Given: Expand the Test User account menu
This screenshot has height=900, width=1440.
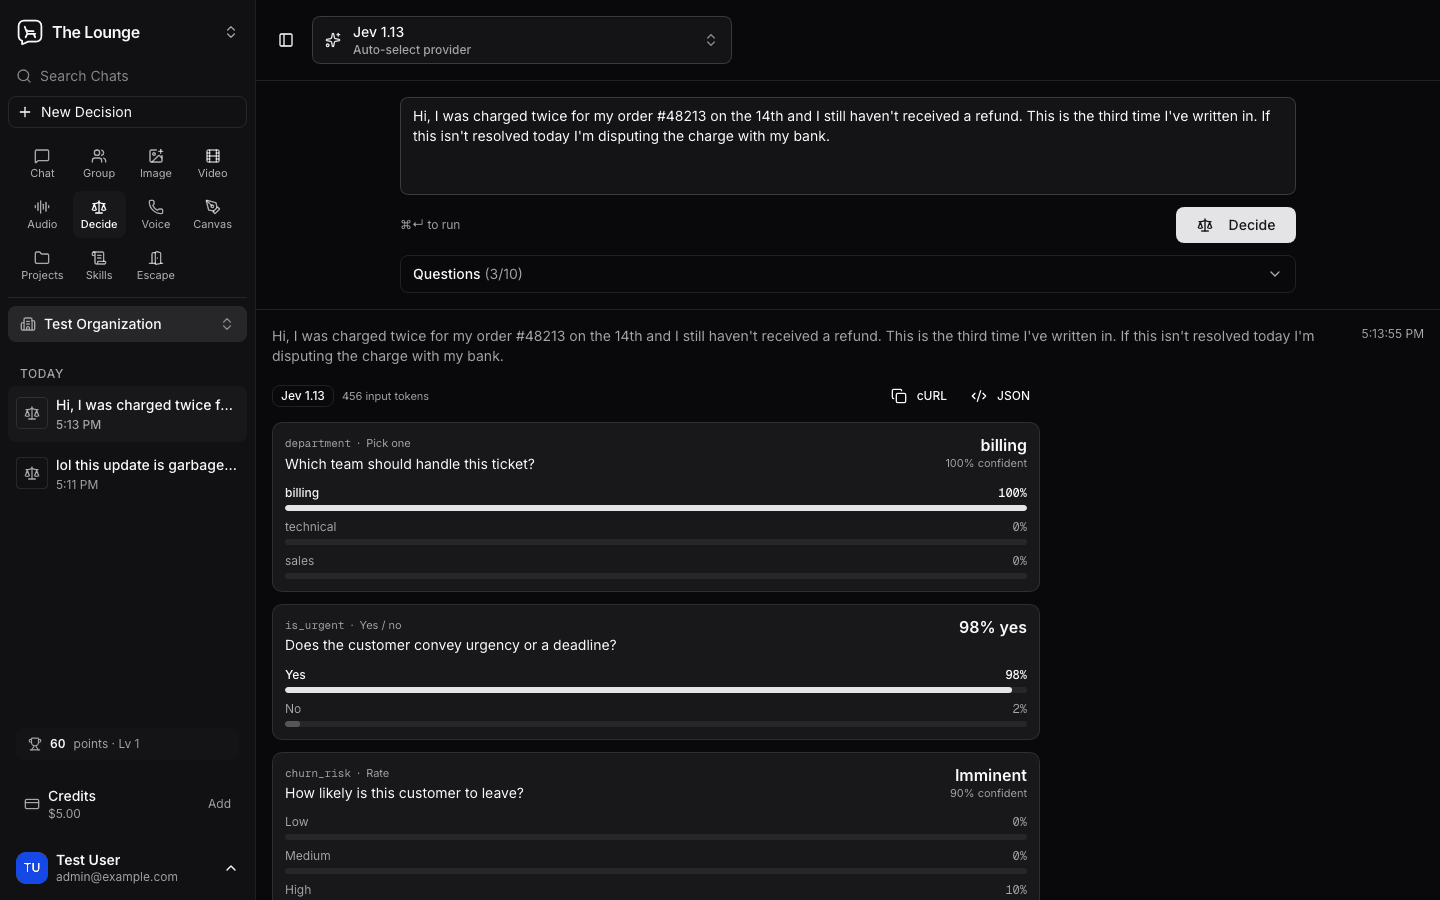Looking at the screenshot, I should (127, 868).
